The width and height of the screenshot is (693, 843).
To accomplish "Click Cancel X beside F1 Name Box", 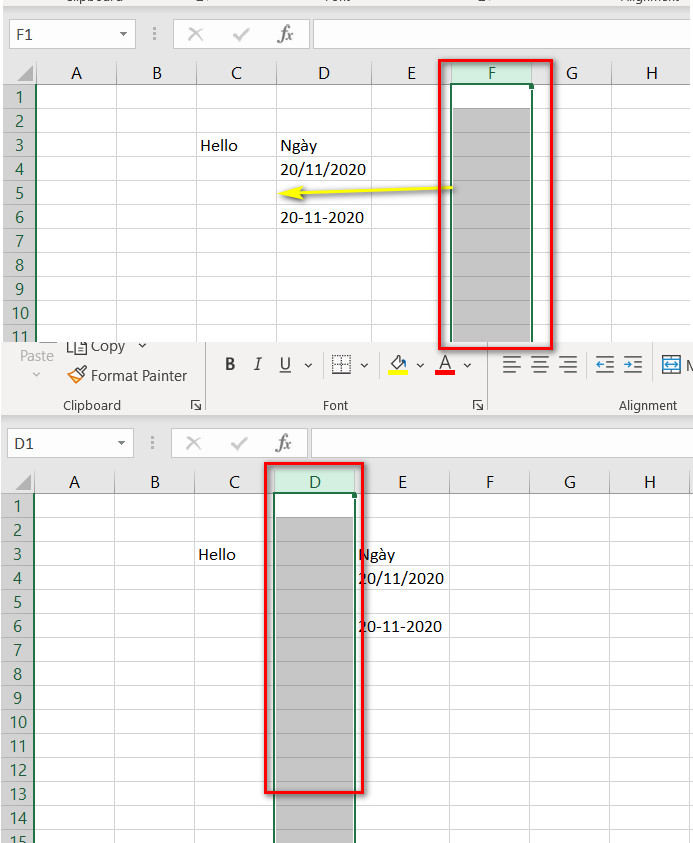I will pos(195,34).
